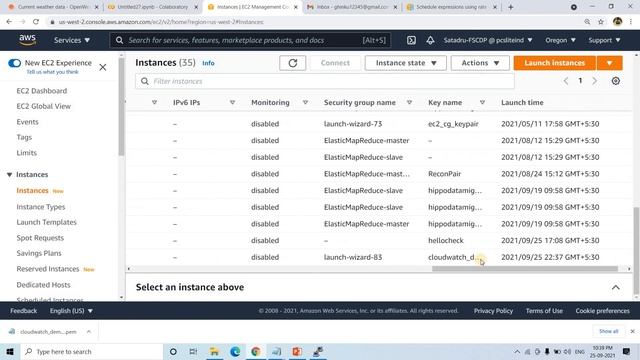Click the Connect button
Viewport: 640px width, 360px height.
[335, 63]
